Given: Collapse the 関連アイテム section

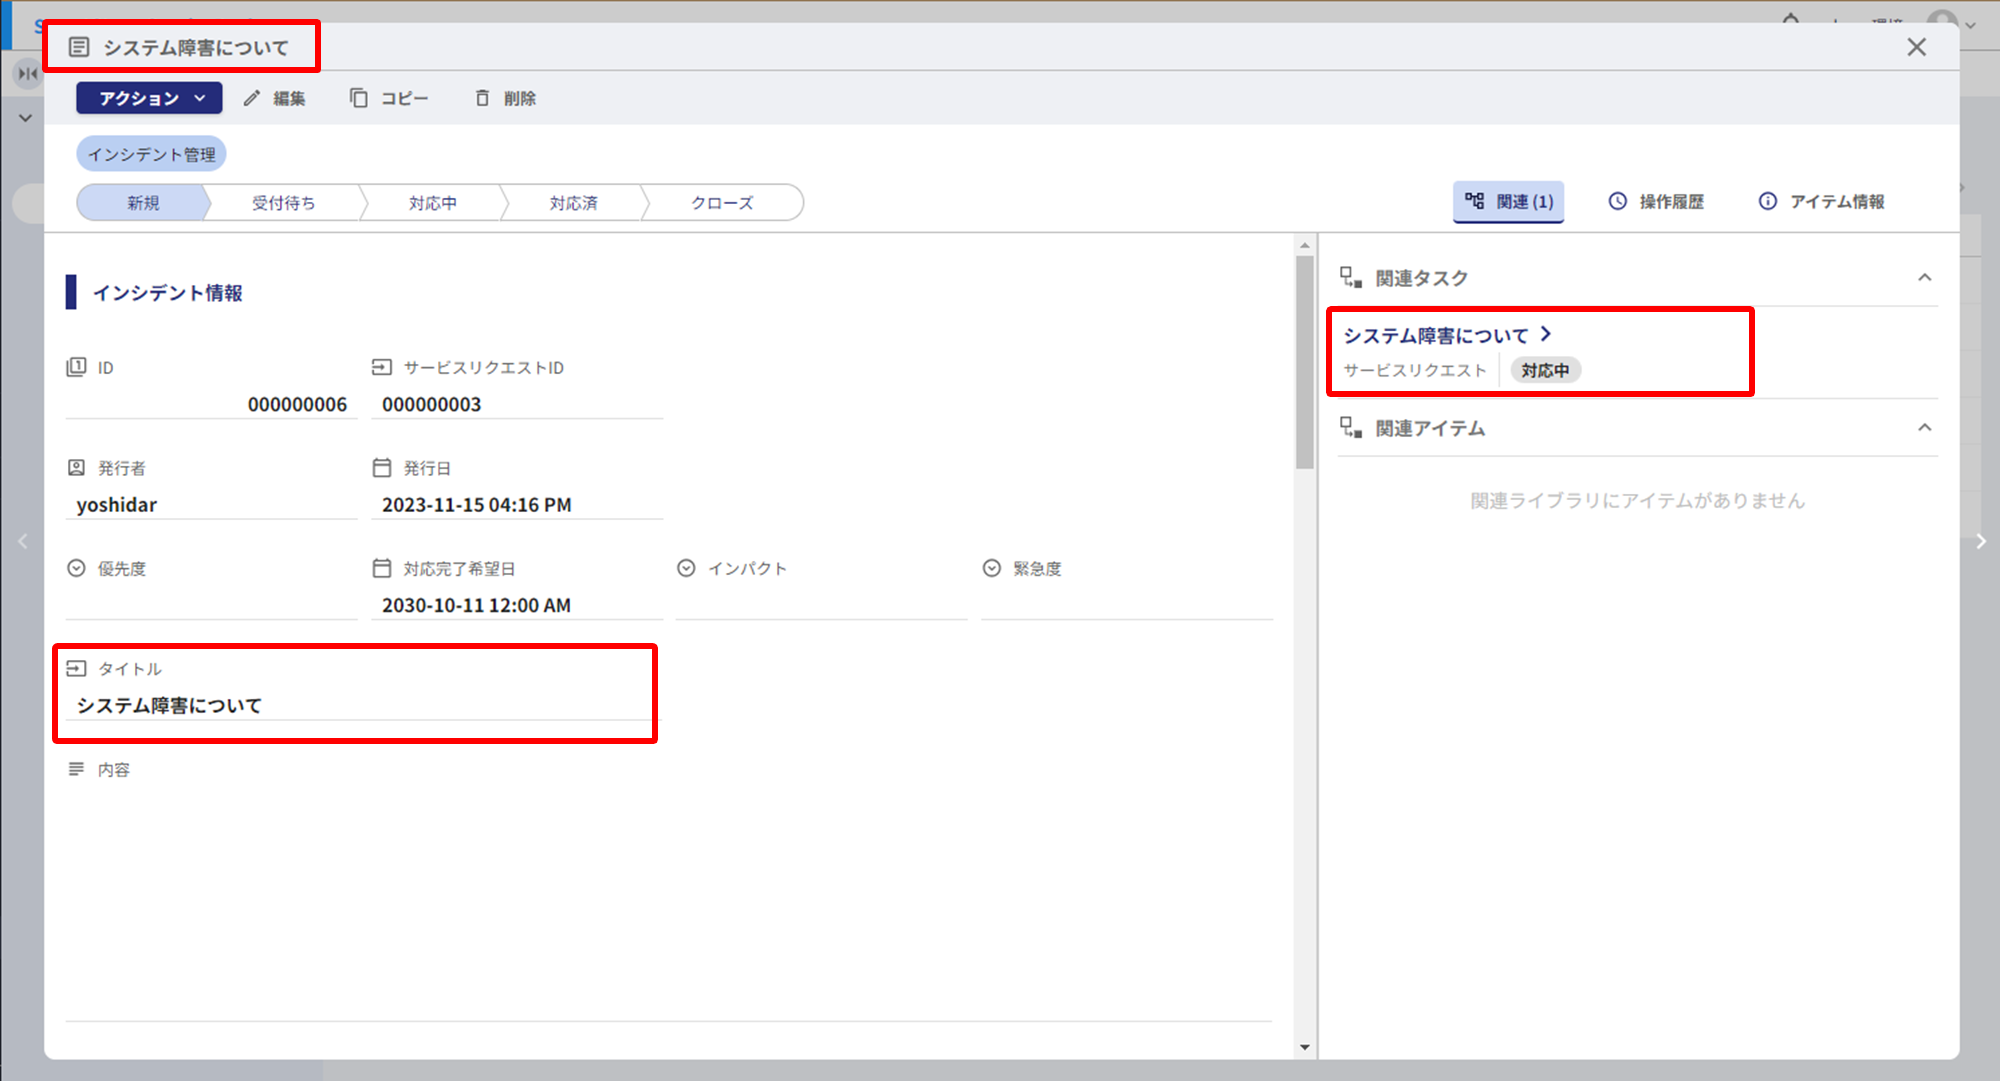Looking at the screenshot, I should point(1924,428).
